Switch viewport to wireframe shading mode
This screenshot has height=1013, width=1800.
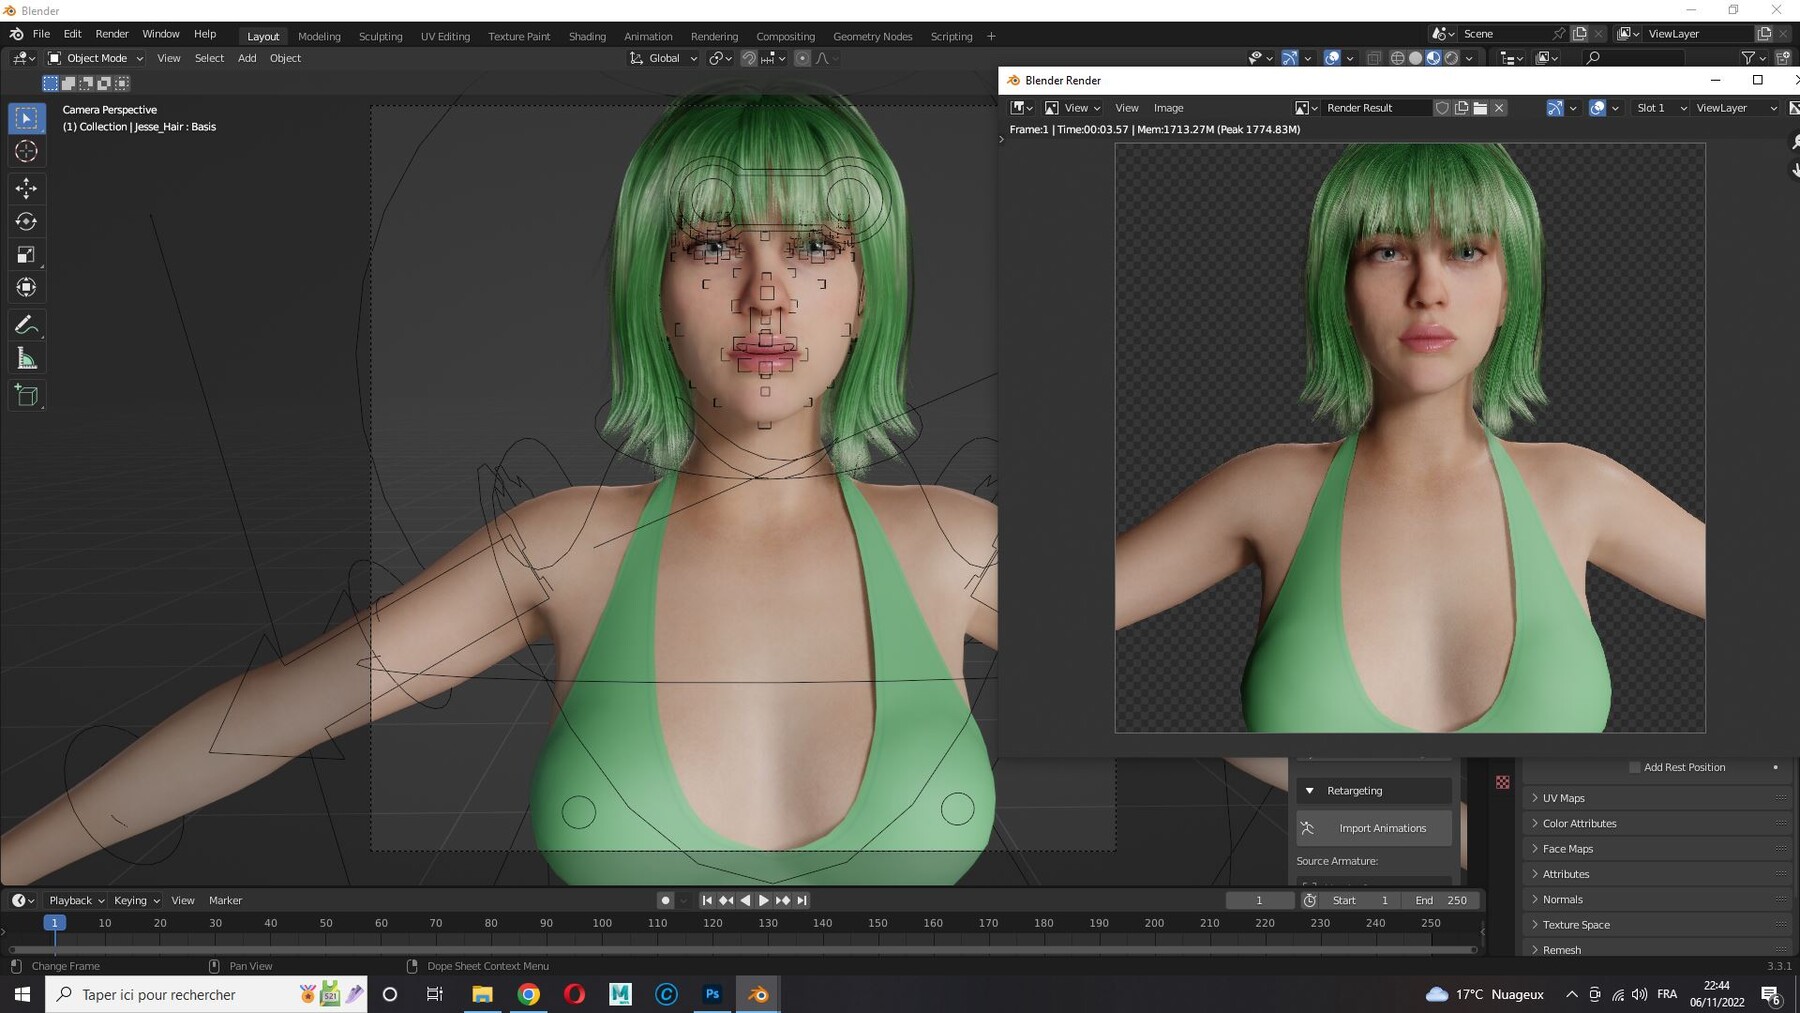pos(1397,57)
